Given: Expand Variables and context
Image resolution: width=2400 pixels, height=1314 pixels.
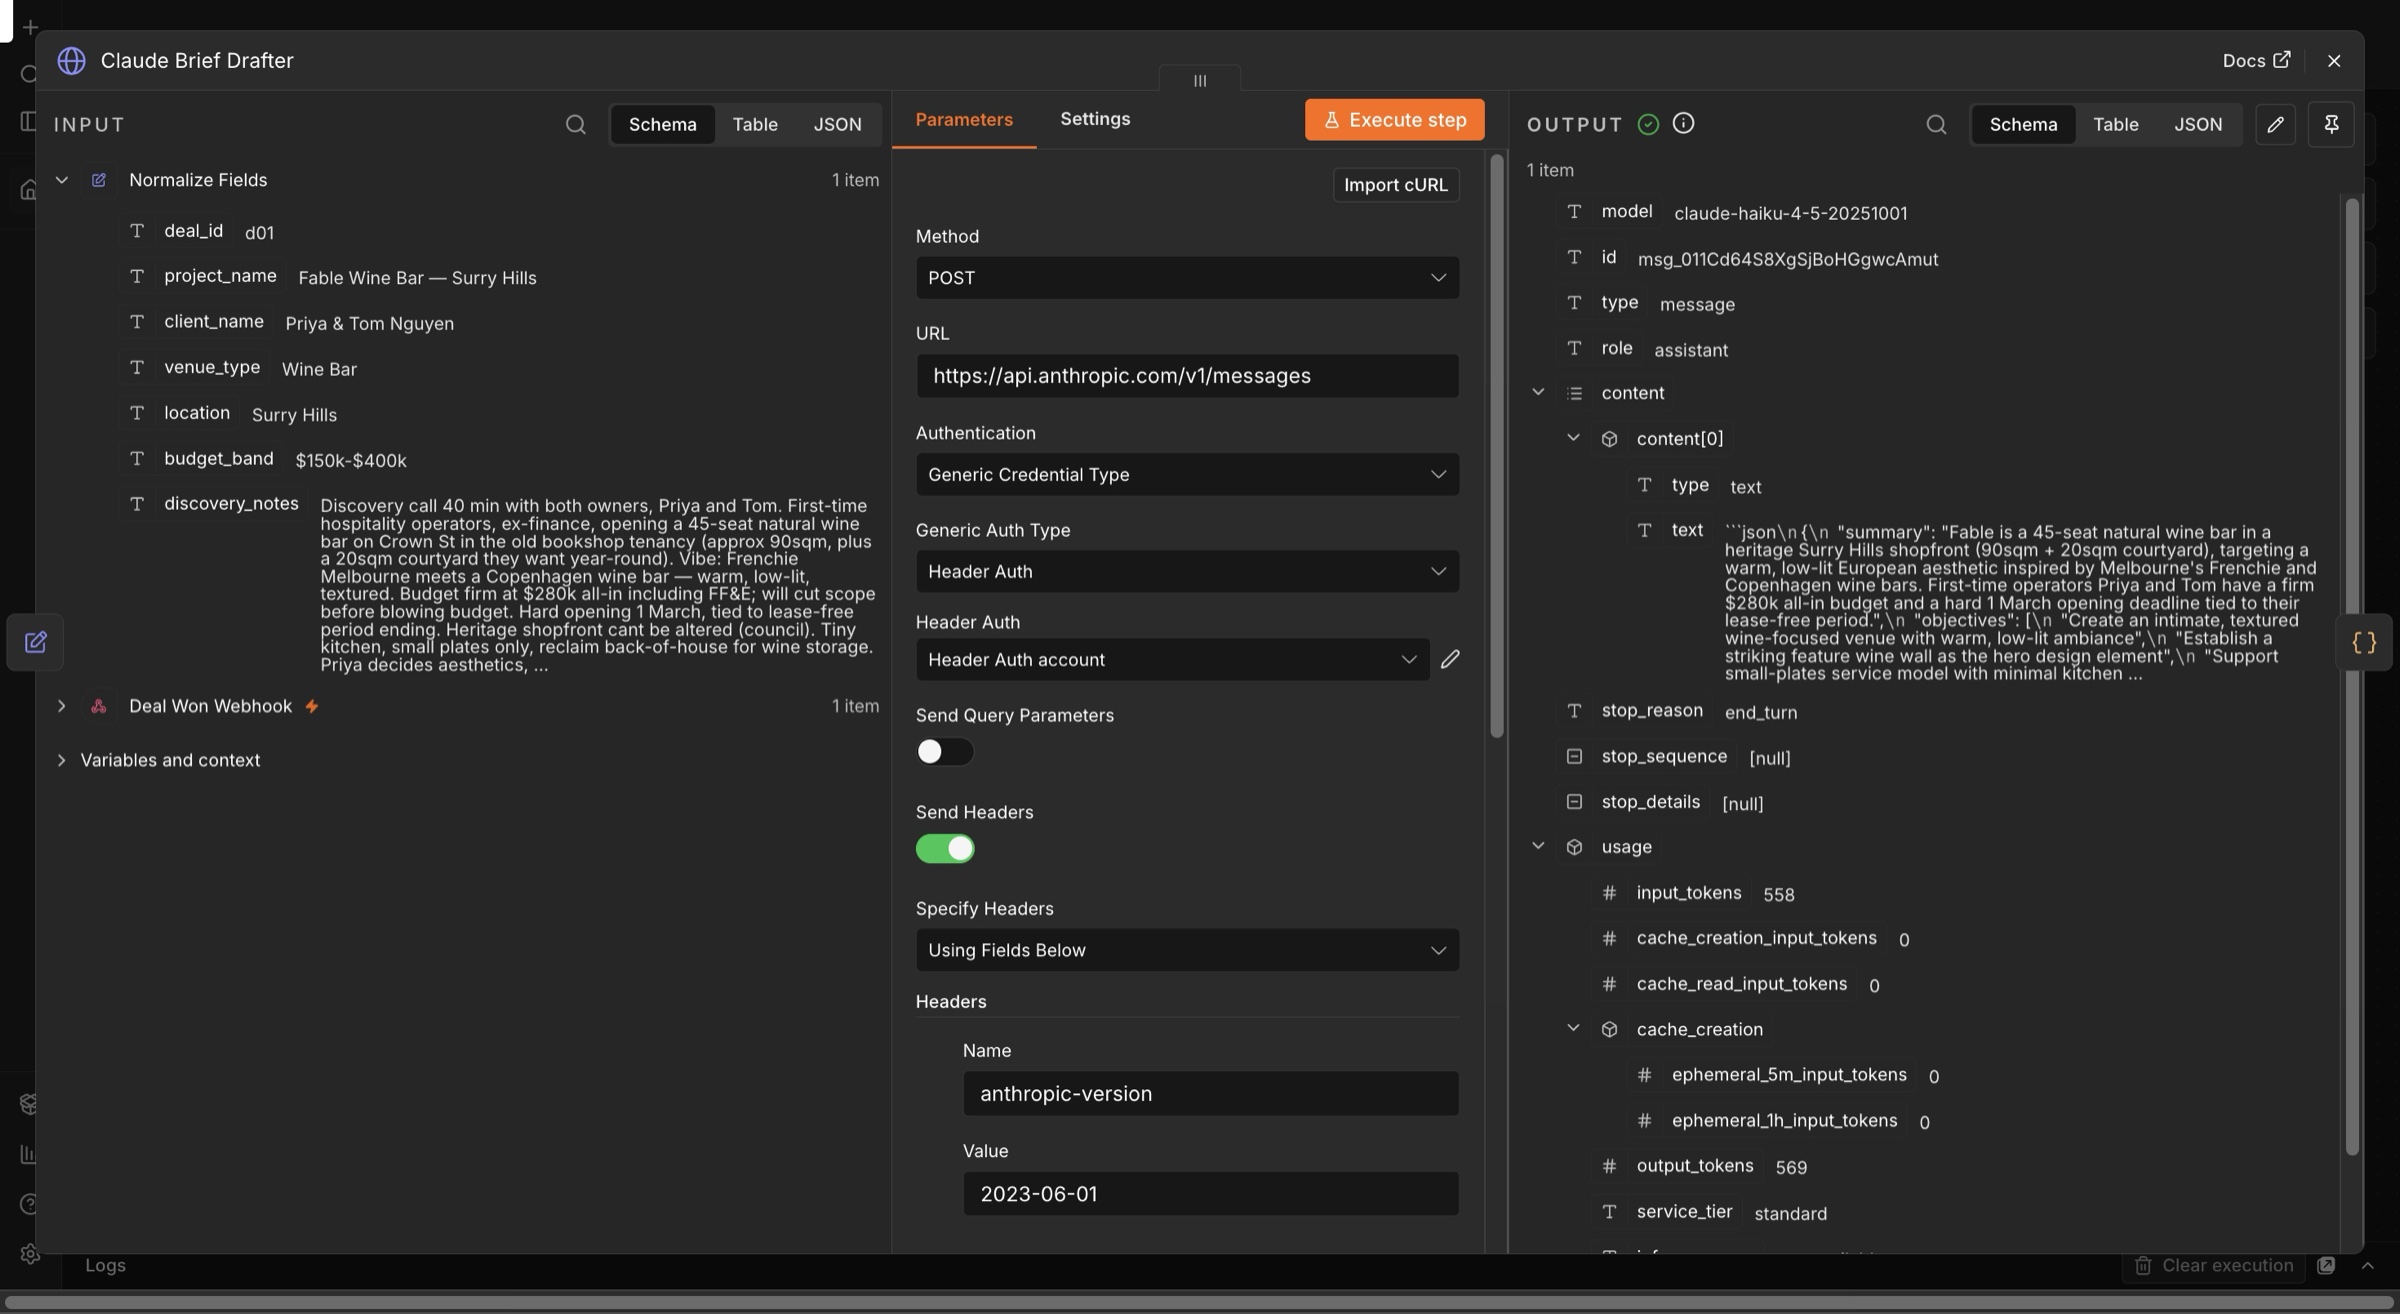Looking at the screenshot, I should tap(61, 760).
